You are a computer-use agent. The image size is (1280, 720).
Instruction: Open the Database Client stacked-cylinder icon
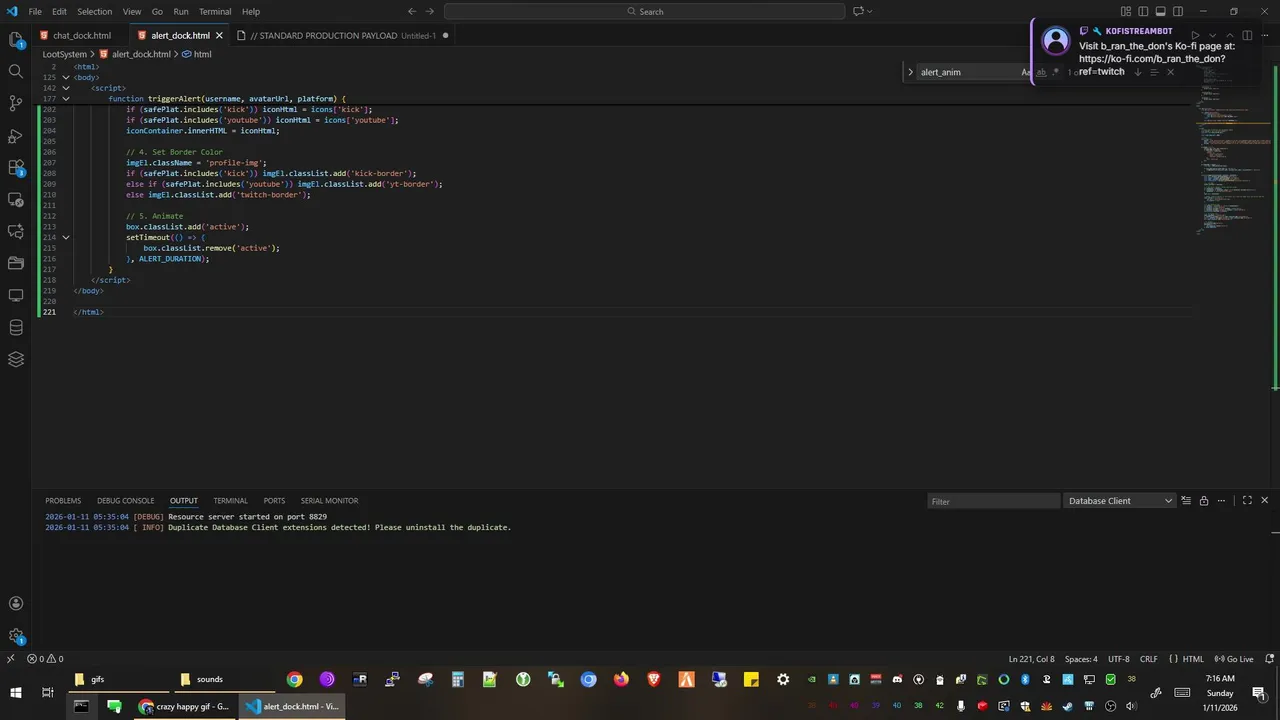click(16, 327)
